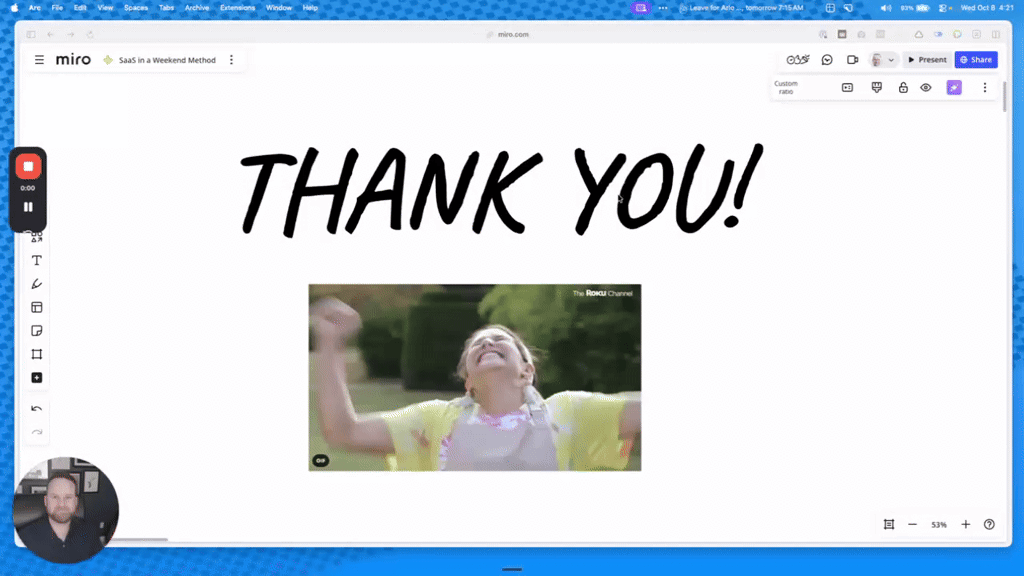Pause the screen recording
1024x576 pixels.
point(28,207)
